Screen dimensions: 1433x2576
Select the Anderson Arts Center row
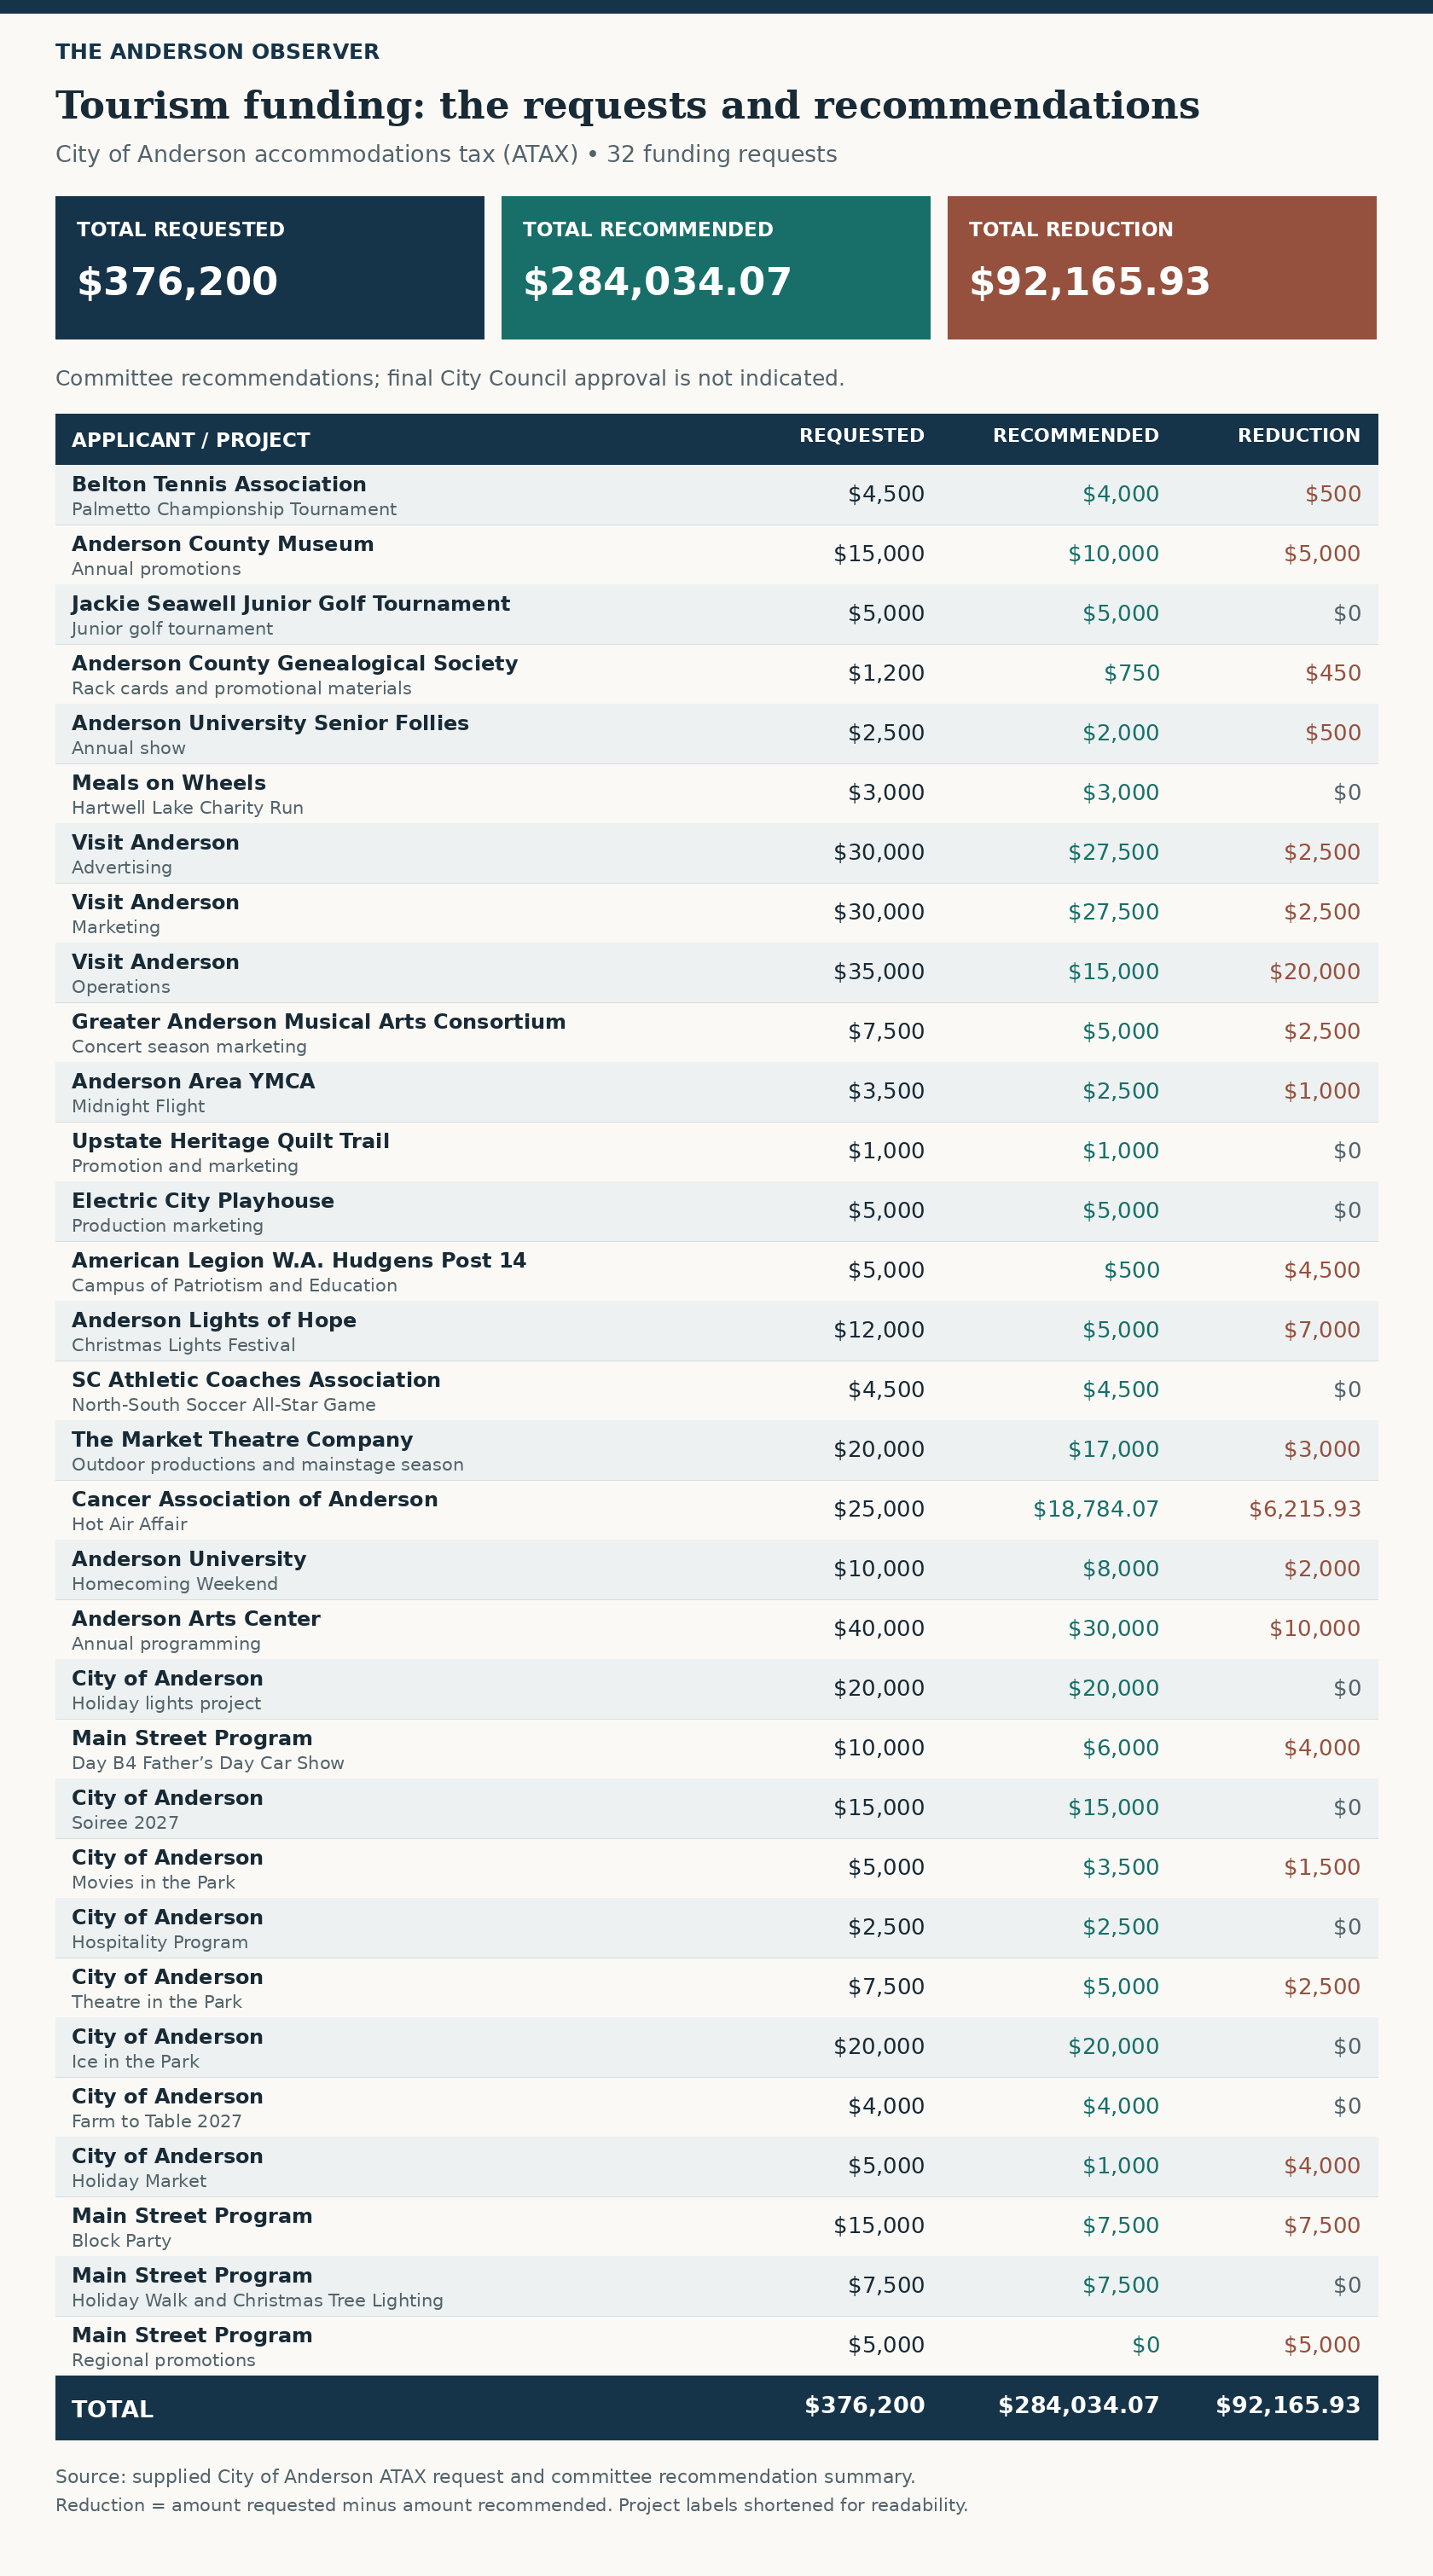point(716,1630)
